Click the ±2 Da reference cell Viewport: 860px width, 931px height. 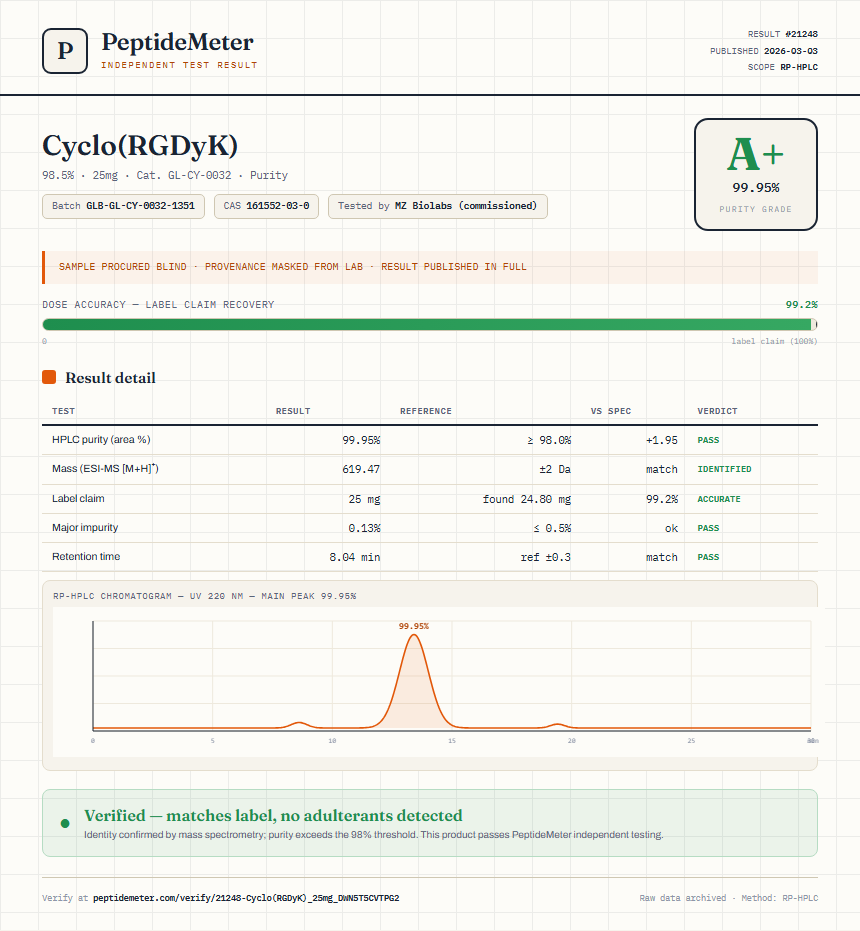555,469
